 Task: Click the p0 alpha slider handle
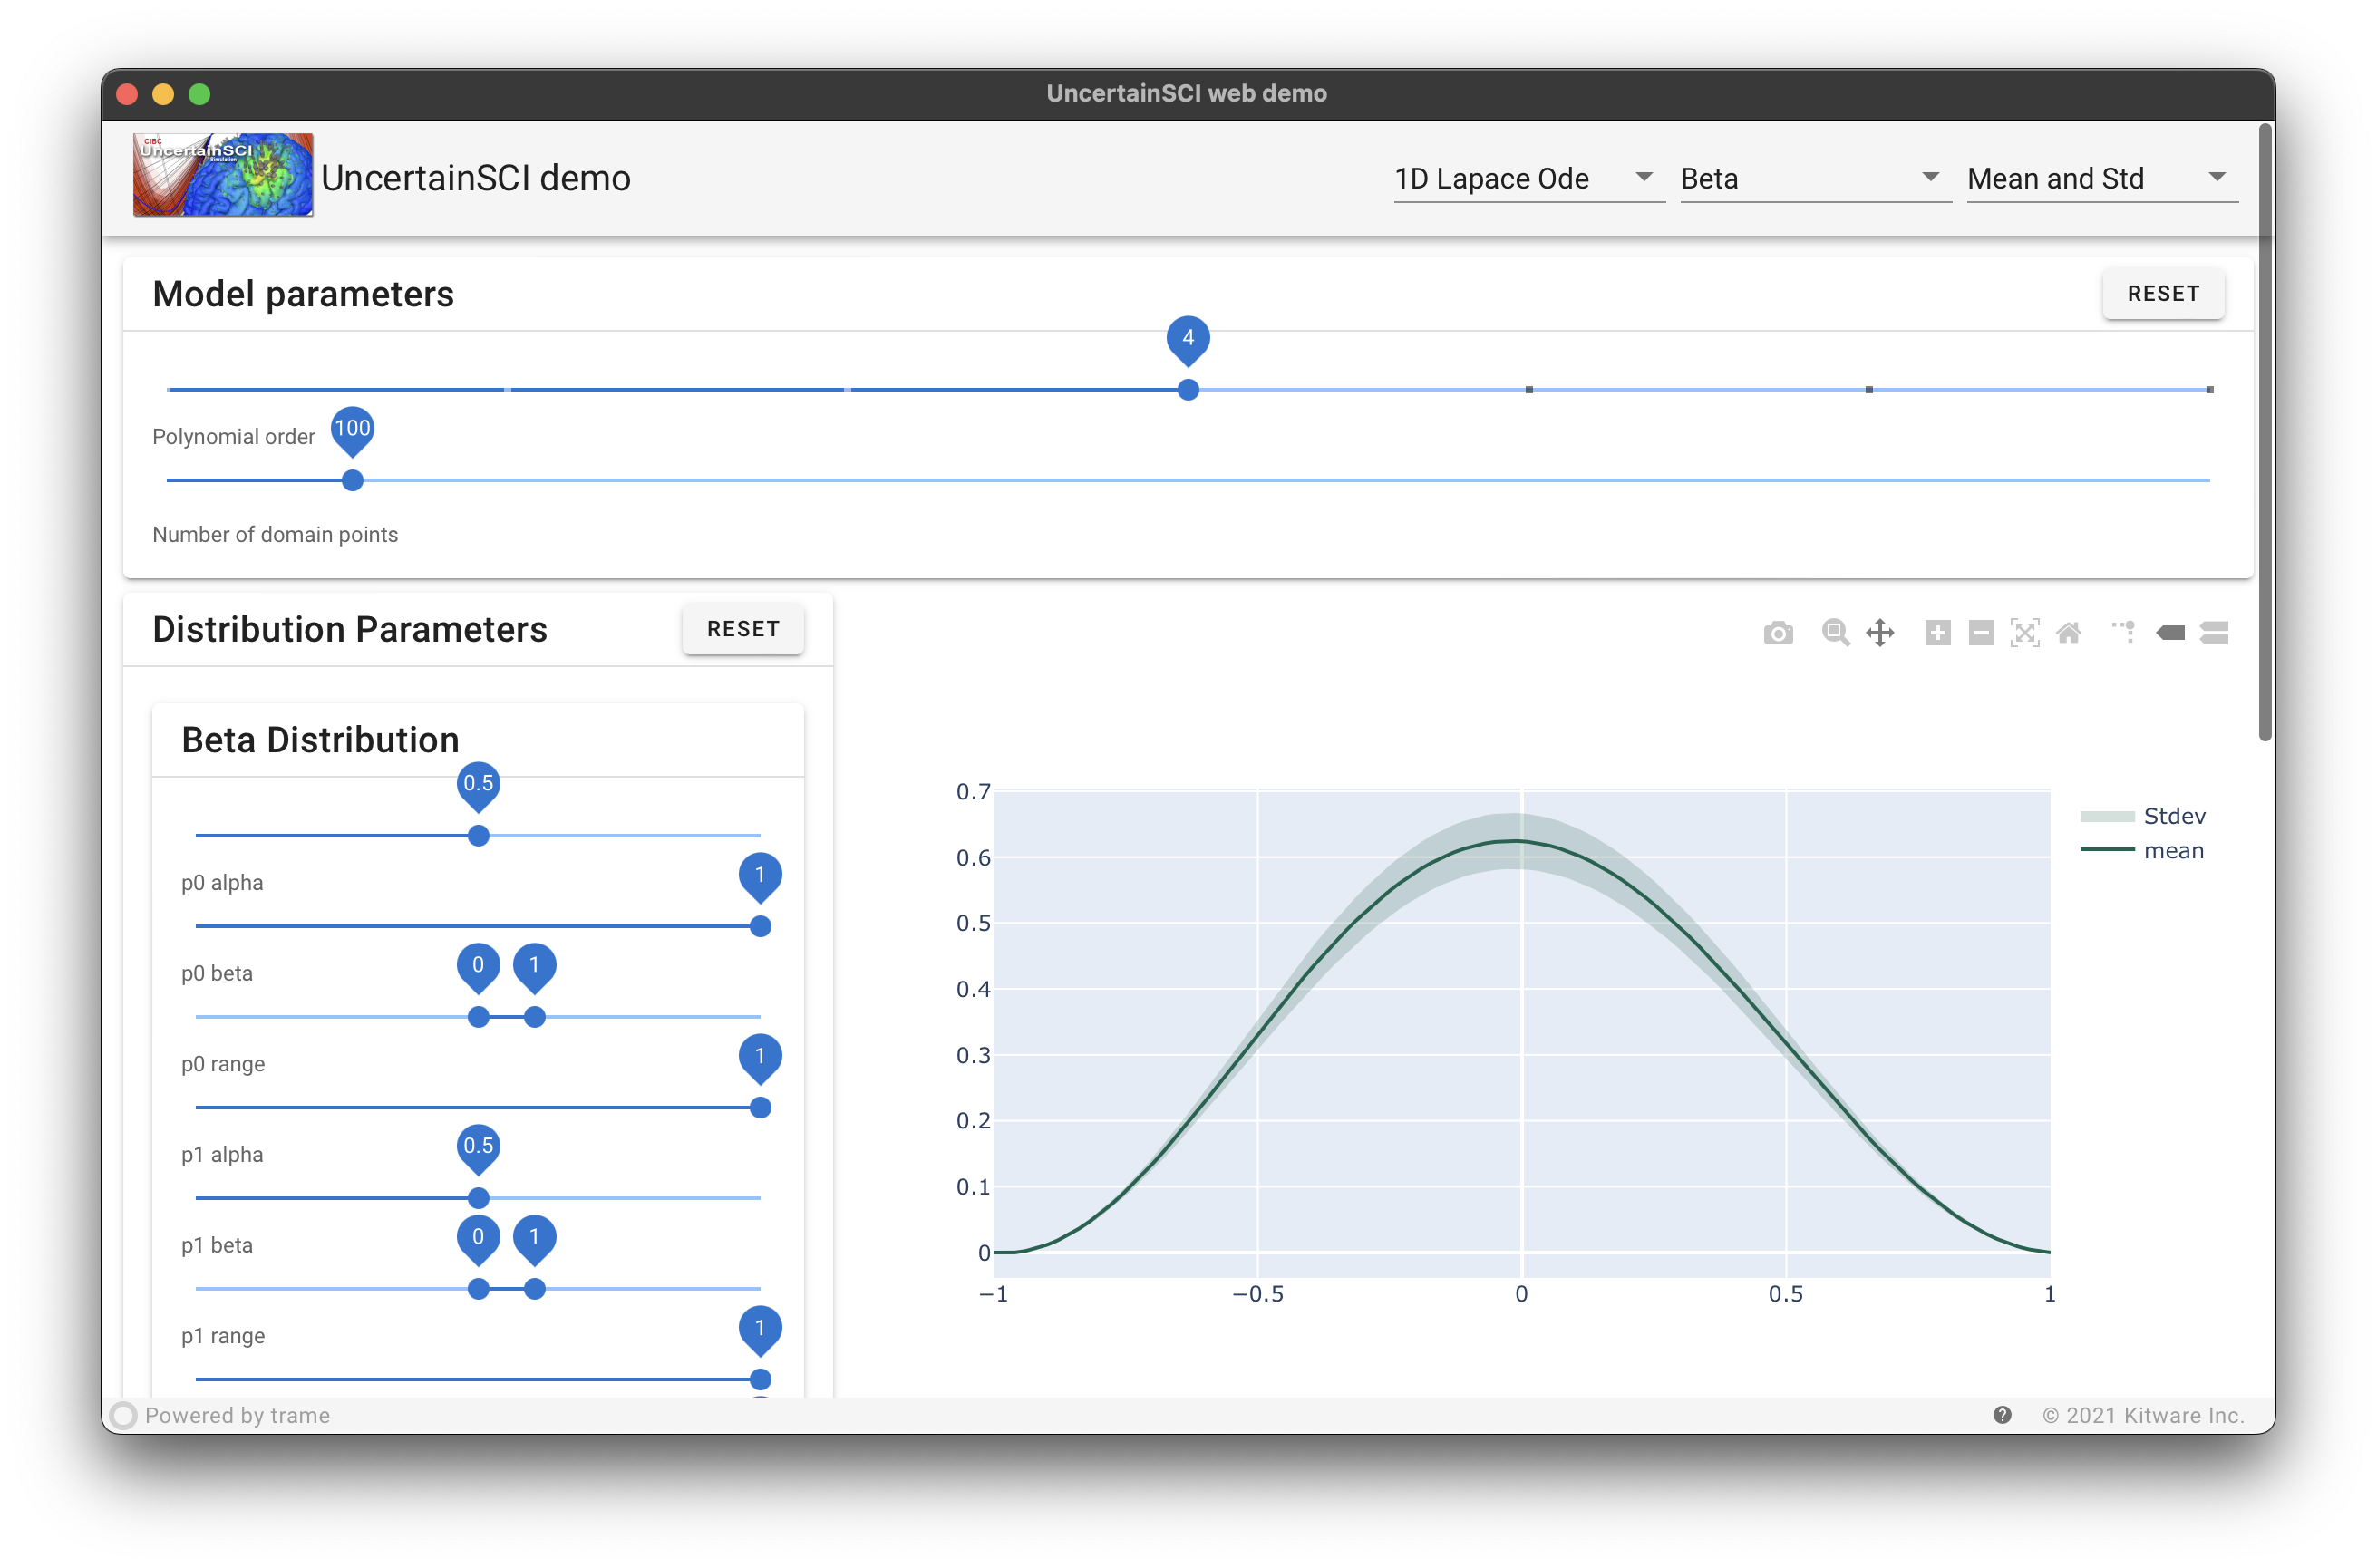[479, 836]
